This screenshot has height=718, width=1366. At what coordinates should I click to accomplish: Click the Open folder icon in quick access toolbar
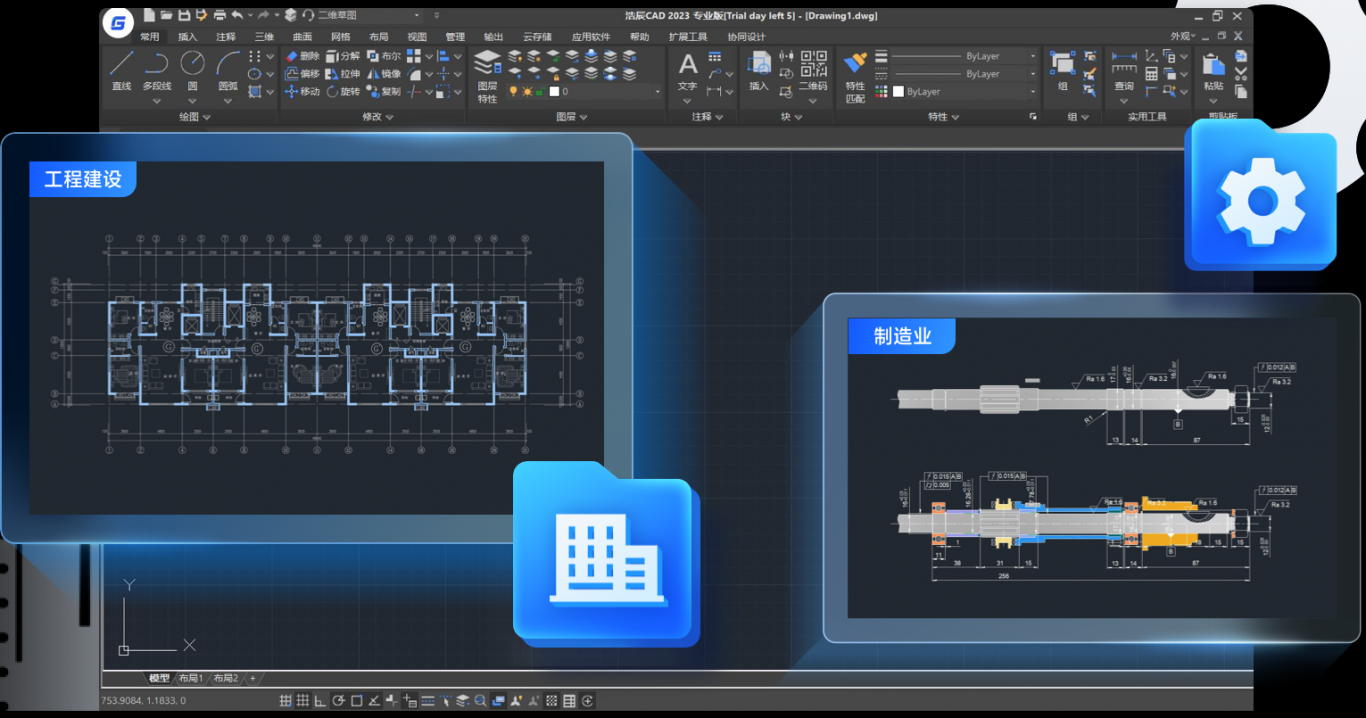pyautogui.click(x=167, y=15)
